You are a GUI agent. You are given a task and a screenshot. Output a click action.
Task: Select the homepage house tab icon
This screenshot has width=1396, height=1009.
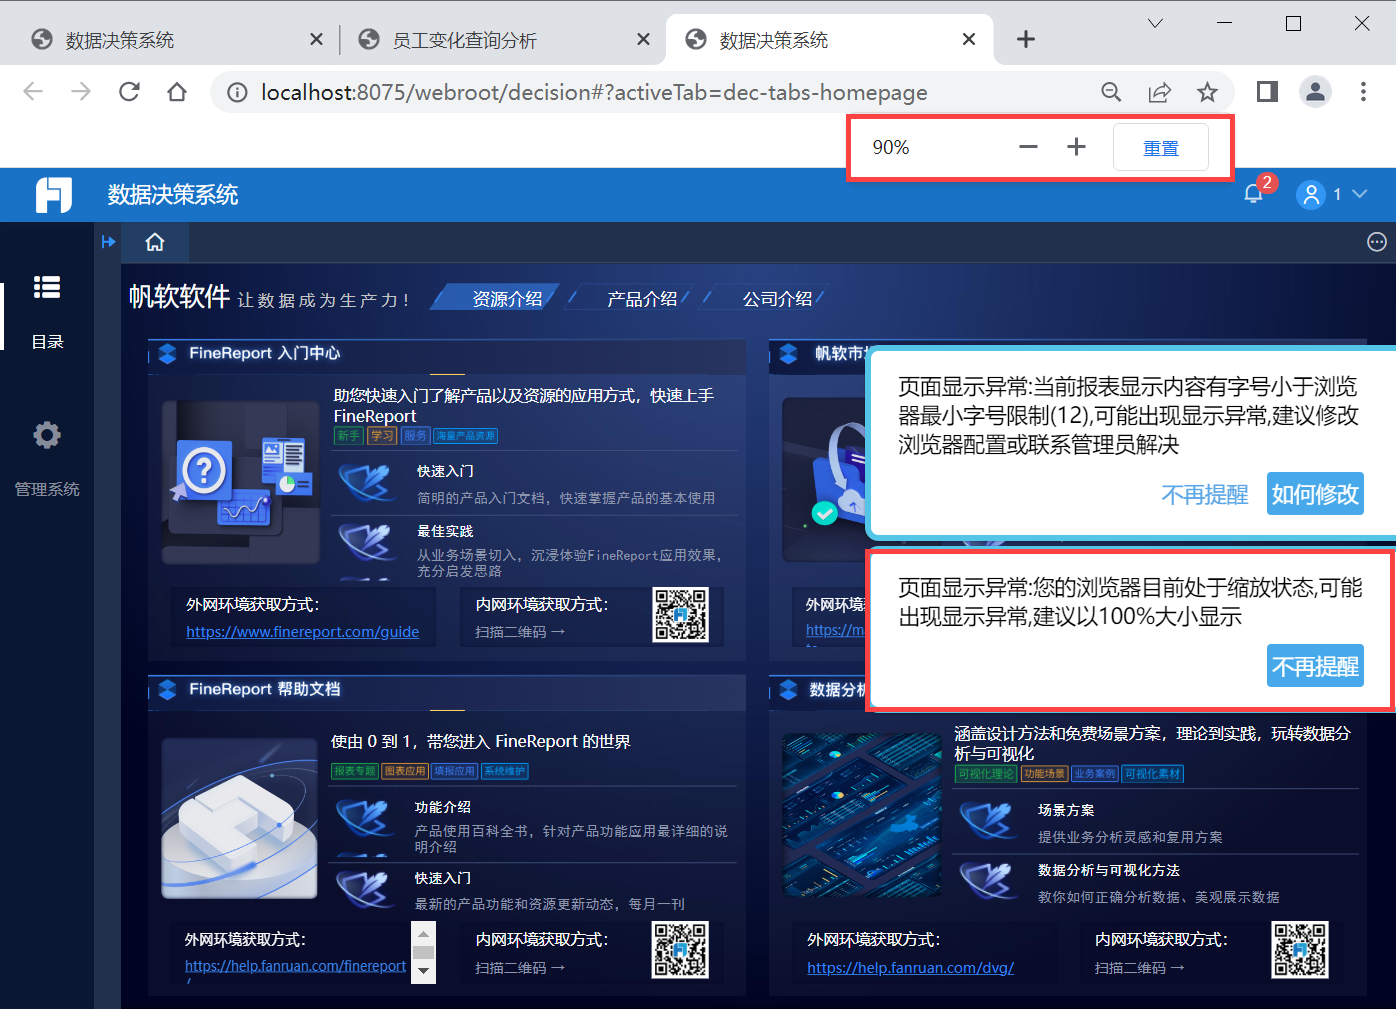(x=155, y=242)
